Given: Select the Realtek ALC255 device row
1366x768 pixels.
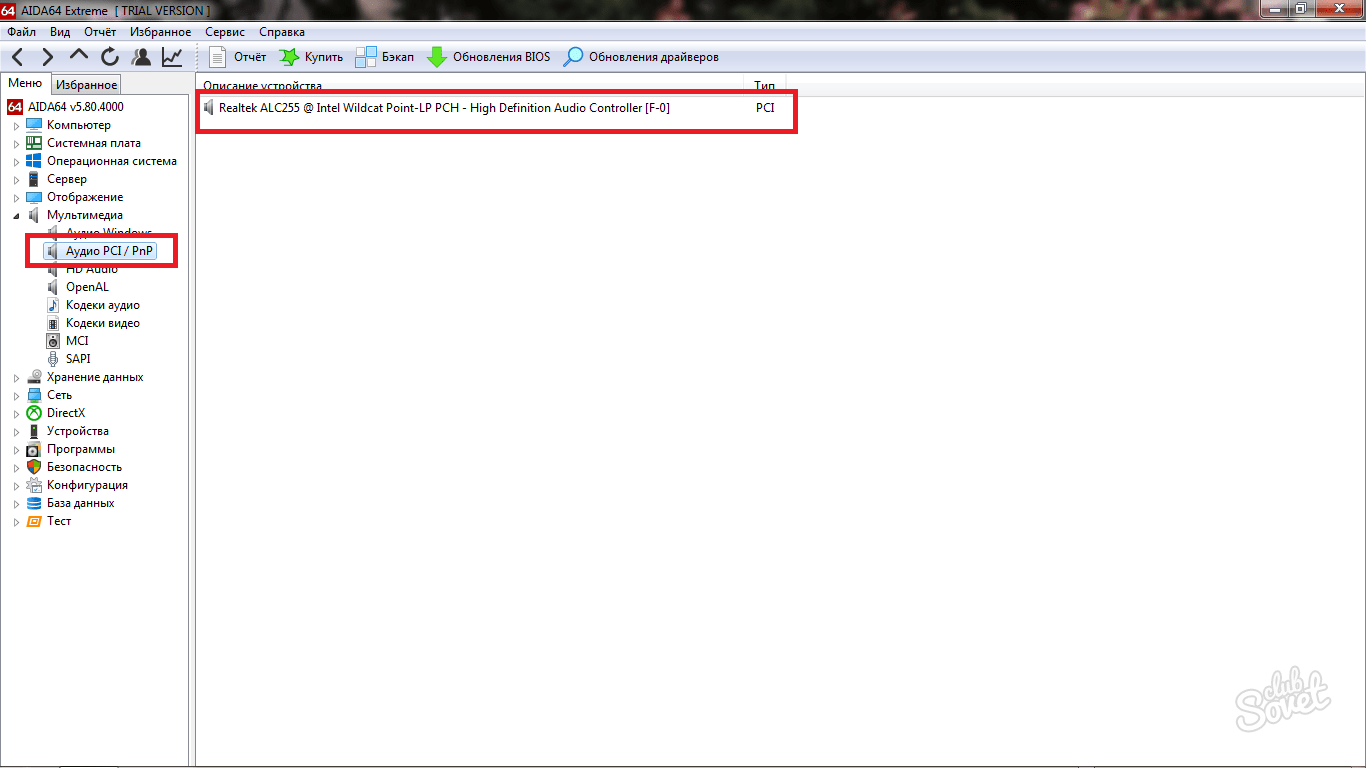Looking at the screenshot, I should coord(444,108).
